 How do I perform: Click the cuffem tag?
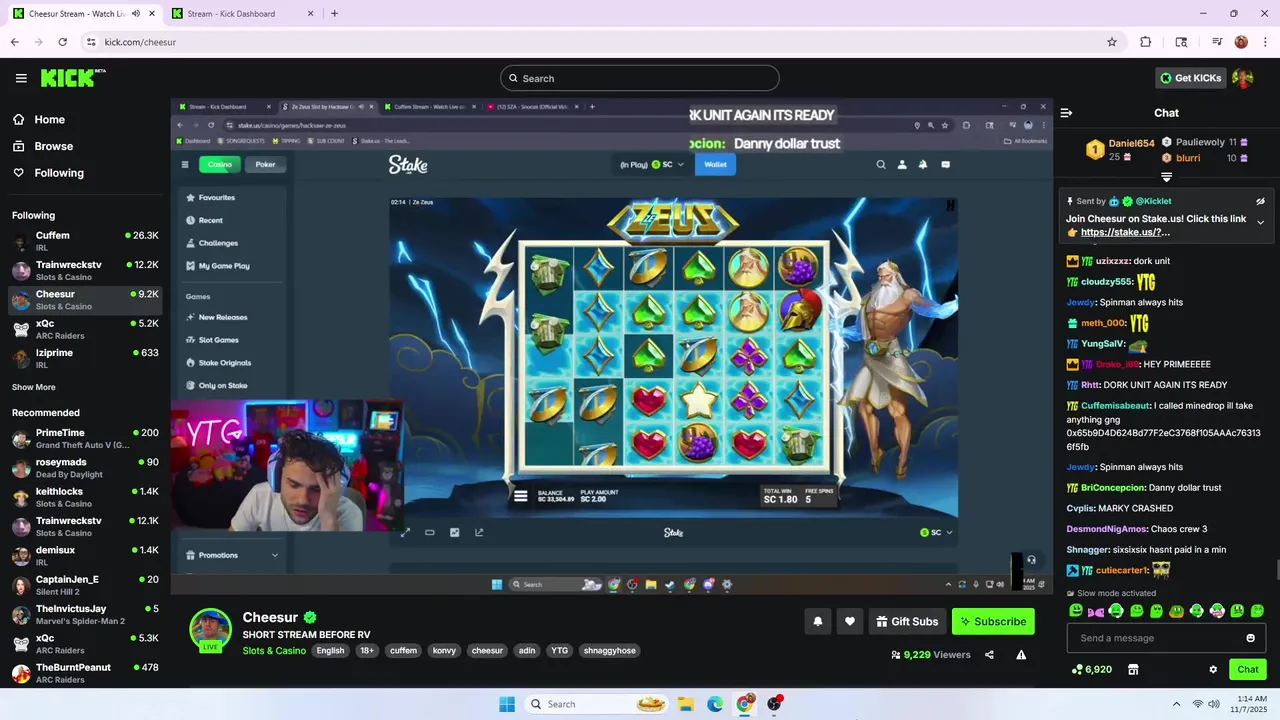coord(404,650)
